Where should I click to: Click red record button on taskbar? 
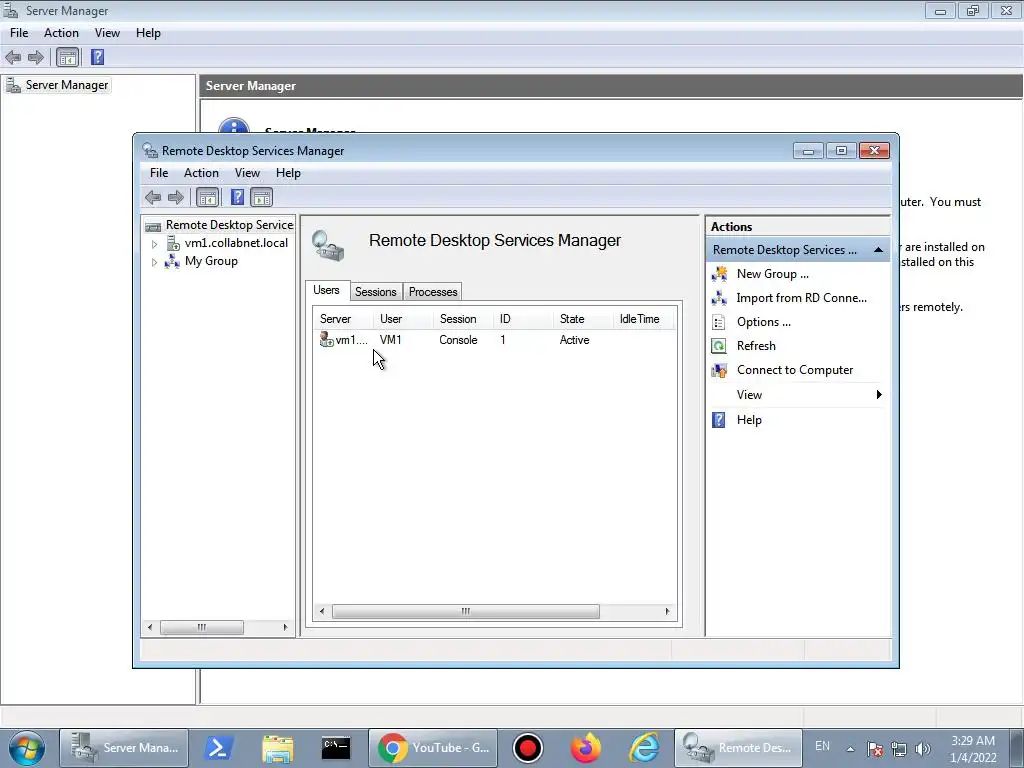[528, 748]
